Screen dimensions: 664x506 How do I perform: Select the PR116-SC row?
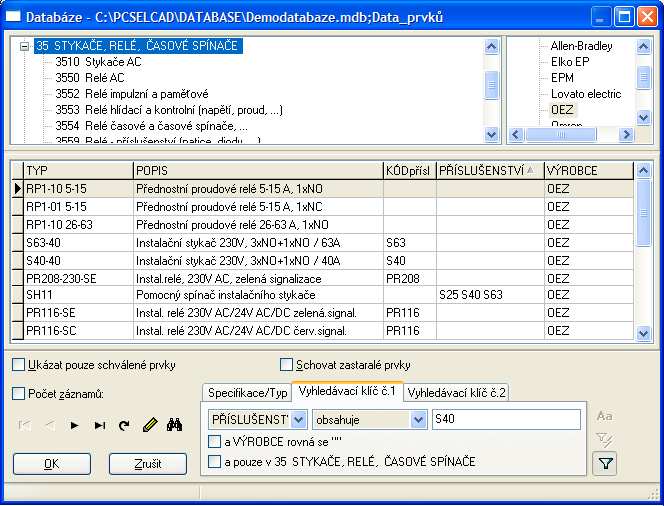tap(322, 330)
